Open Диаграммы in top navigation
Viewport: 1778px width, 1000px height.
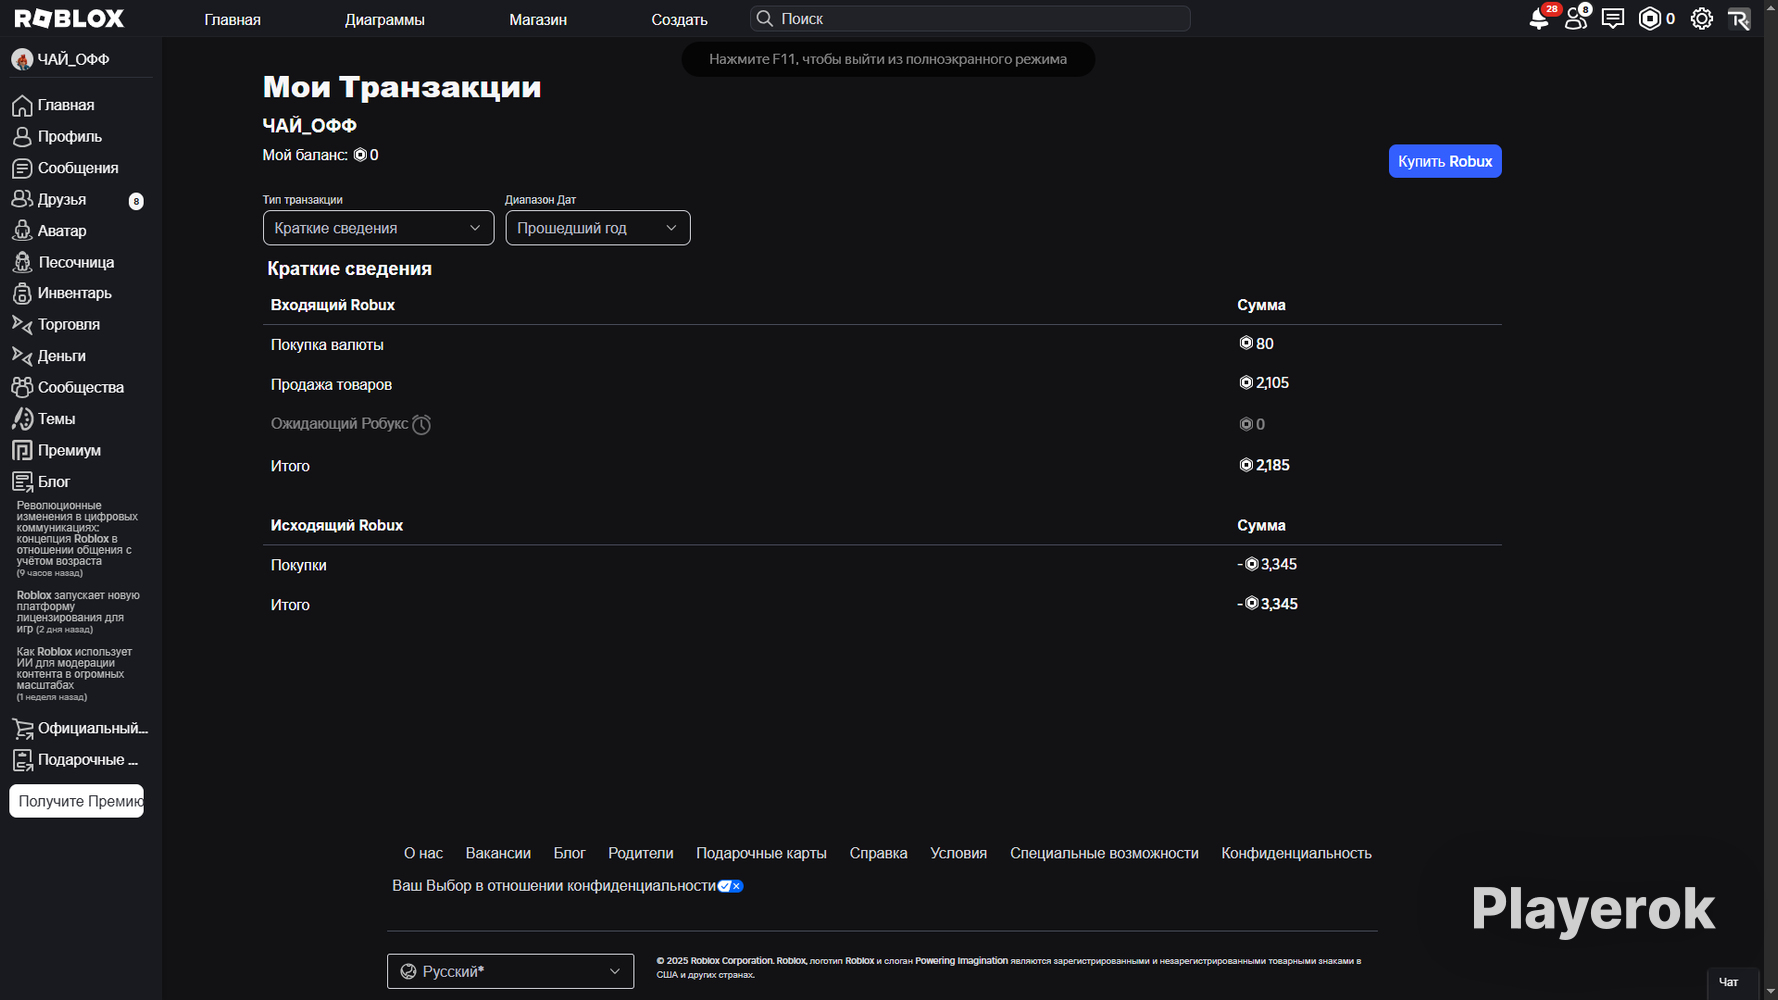385,20
